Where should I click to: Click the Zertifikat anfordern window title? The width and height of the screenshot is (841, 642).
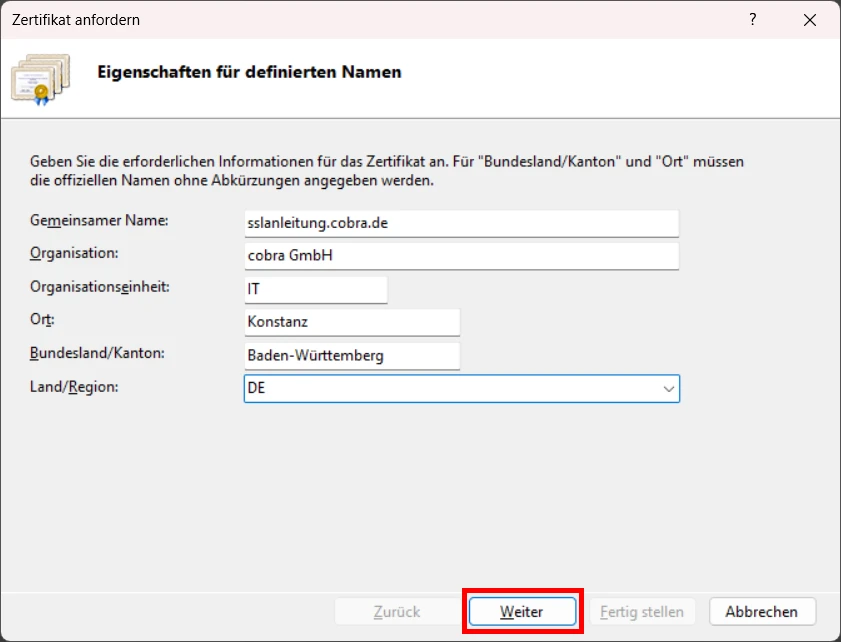point(76,19)
